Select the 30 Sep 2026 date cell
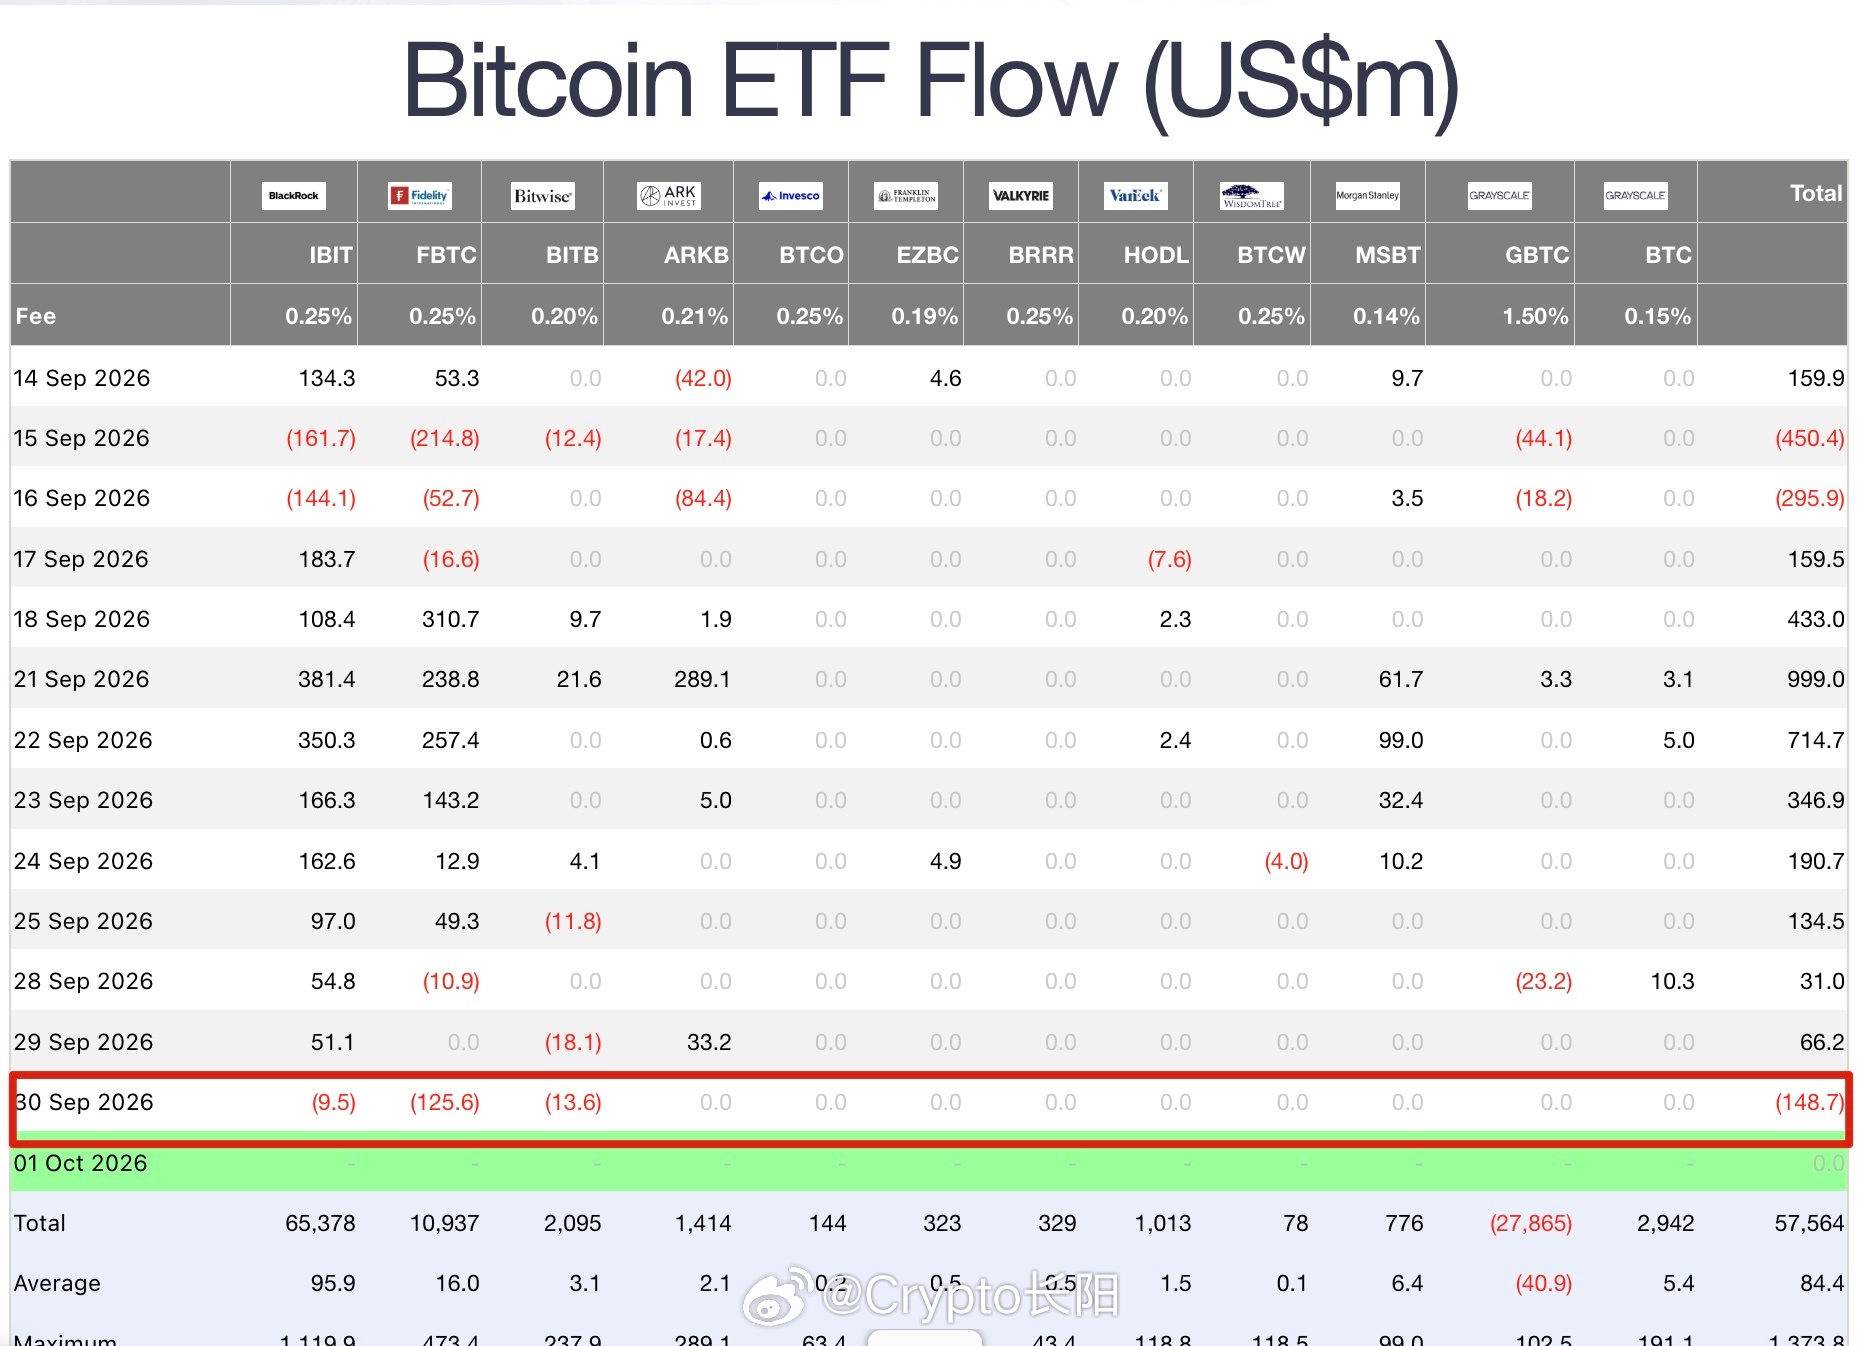Screen dimensions: 1864x1346 pos(84,1102)
